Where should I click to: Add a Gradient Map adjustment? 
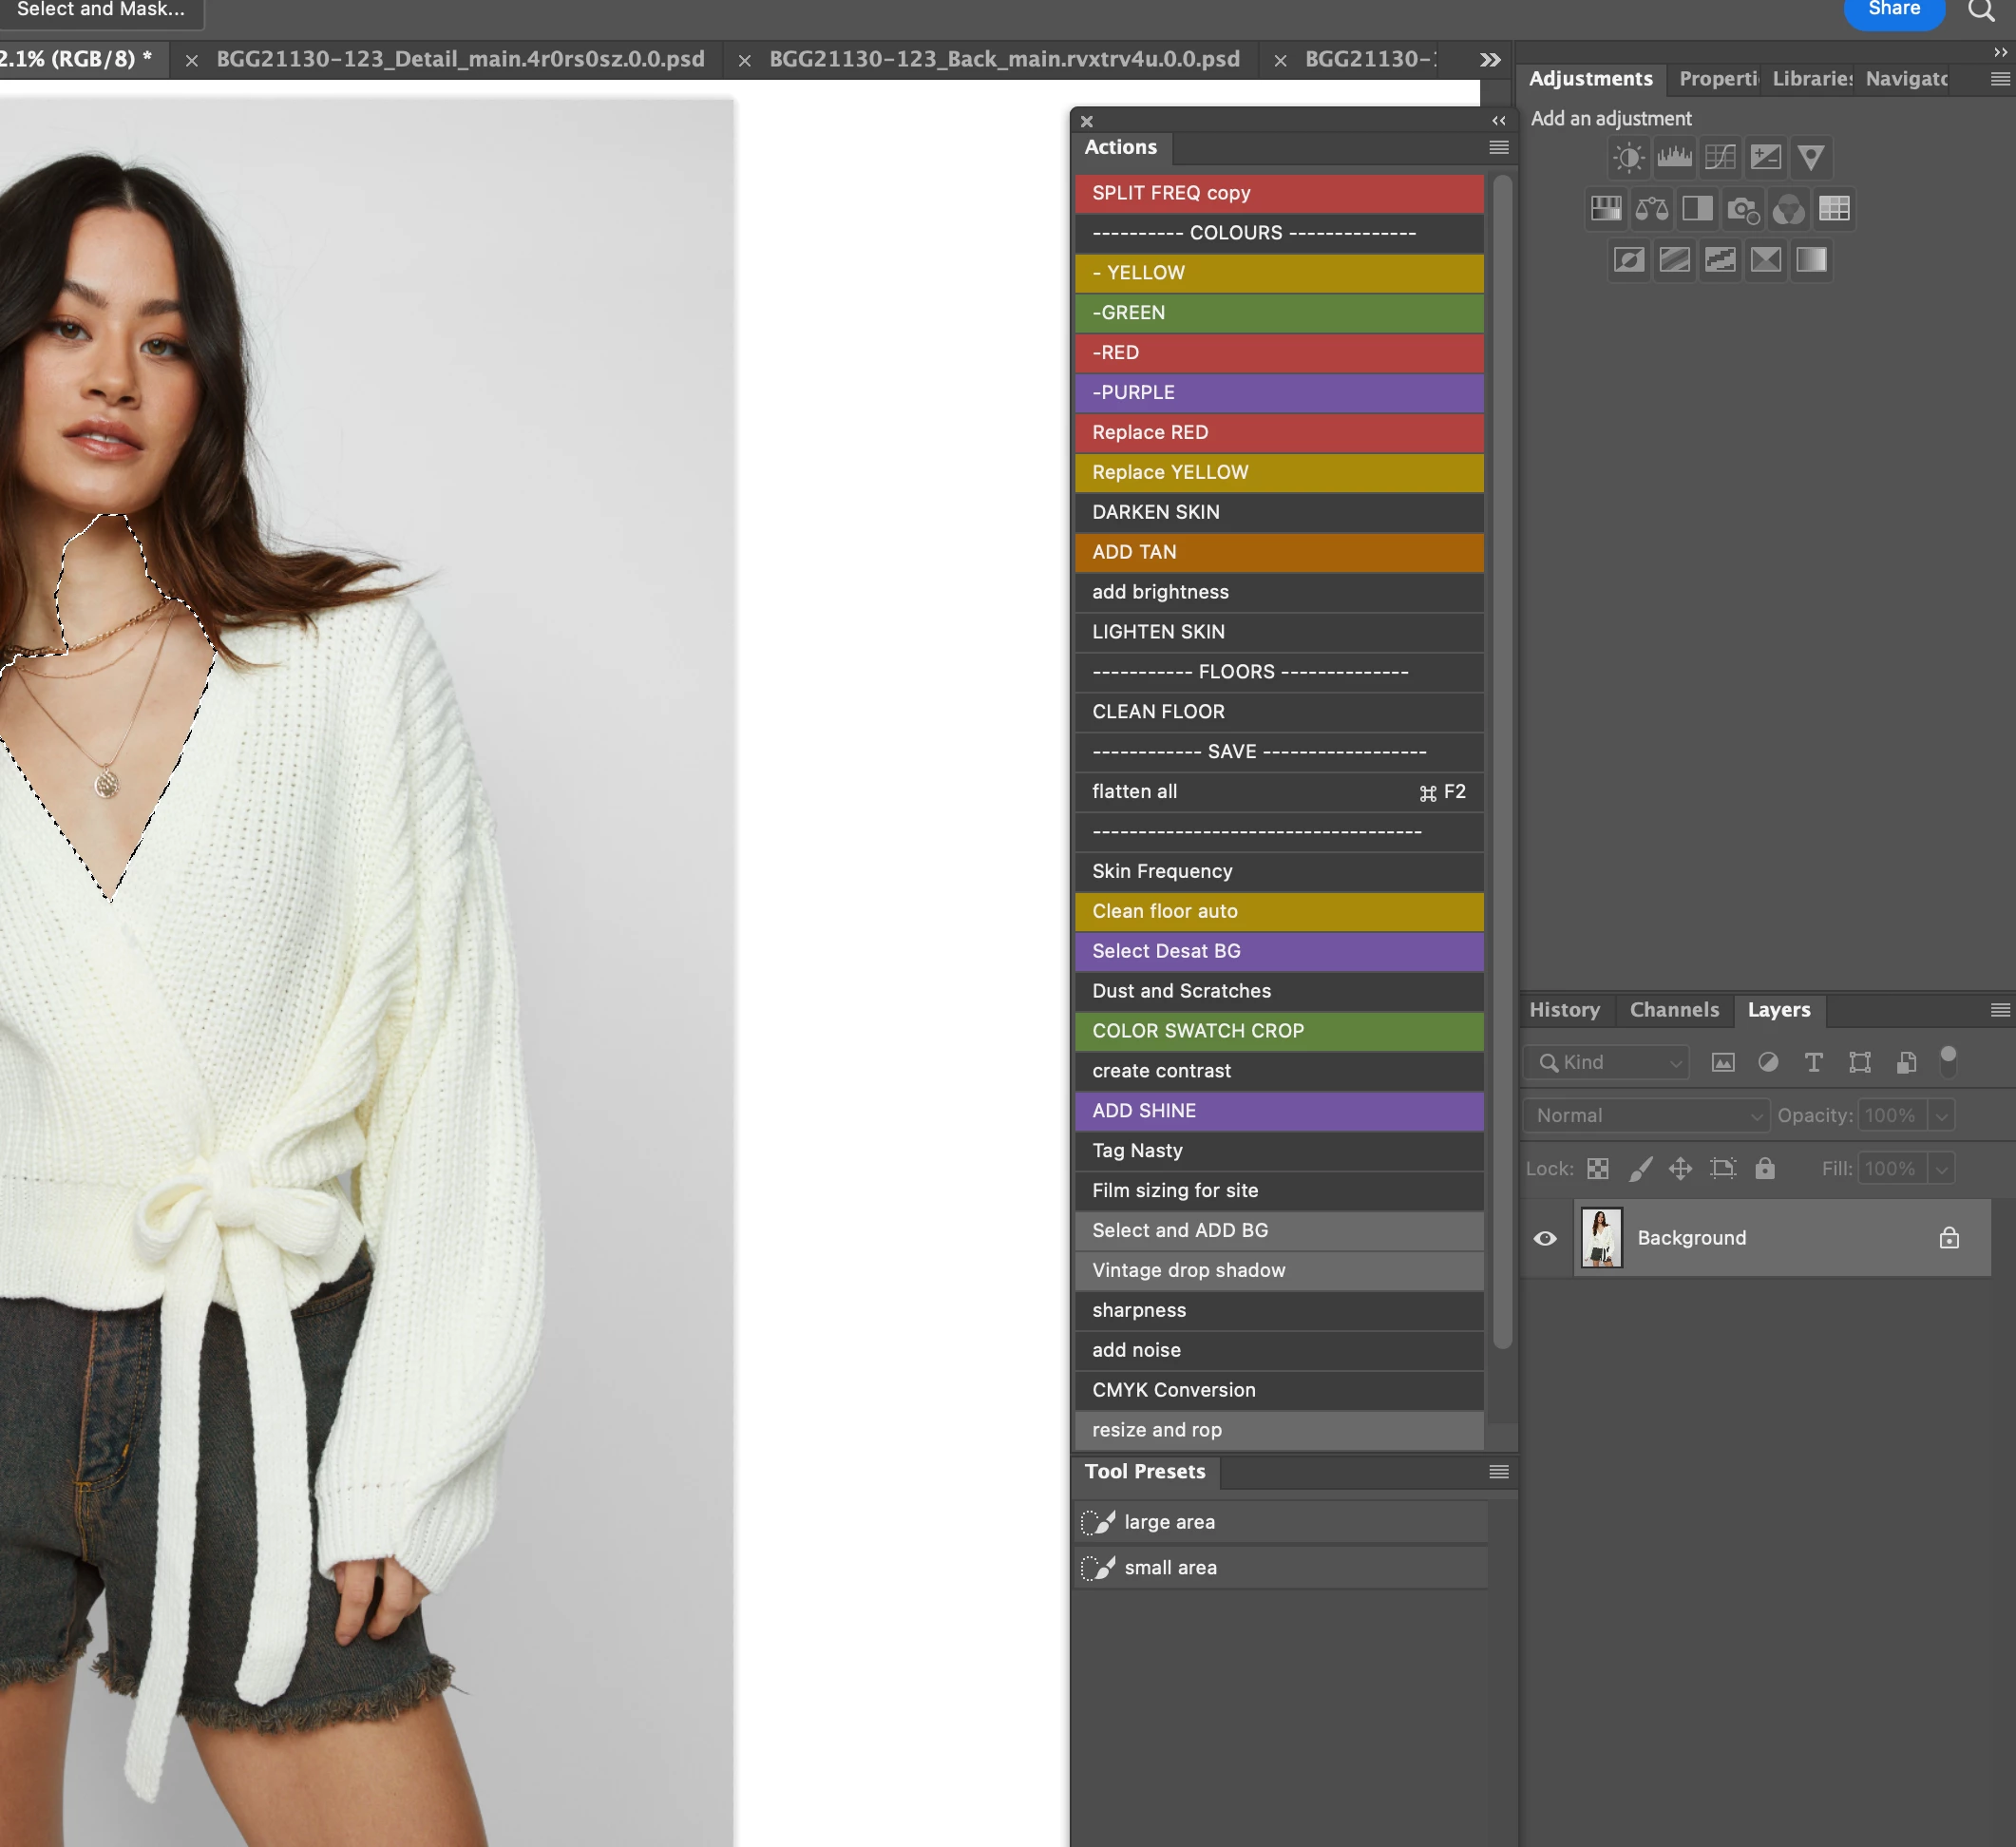tap(1811, 260)
